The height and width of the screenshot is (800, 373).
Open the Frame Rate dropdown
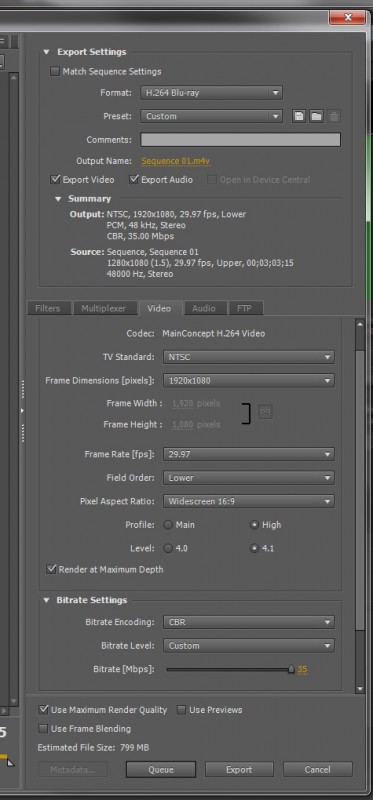pyautogui.click(x=248, y=454)
